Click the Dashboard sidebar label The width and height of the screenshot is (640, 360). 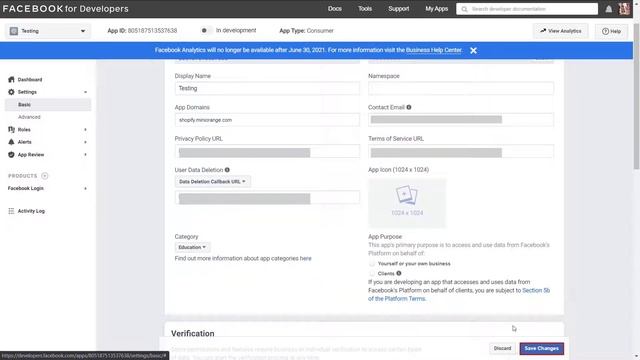click(30, 80)
